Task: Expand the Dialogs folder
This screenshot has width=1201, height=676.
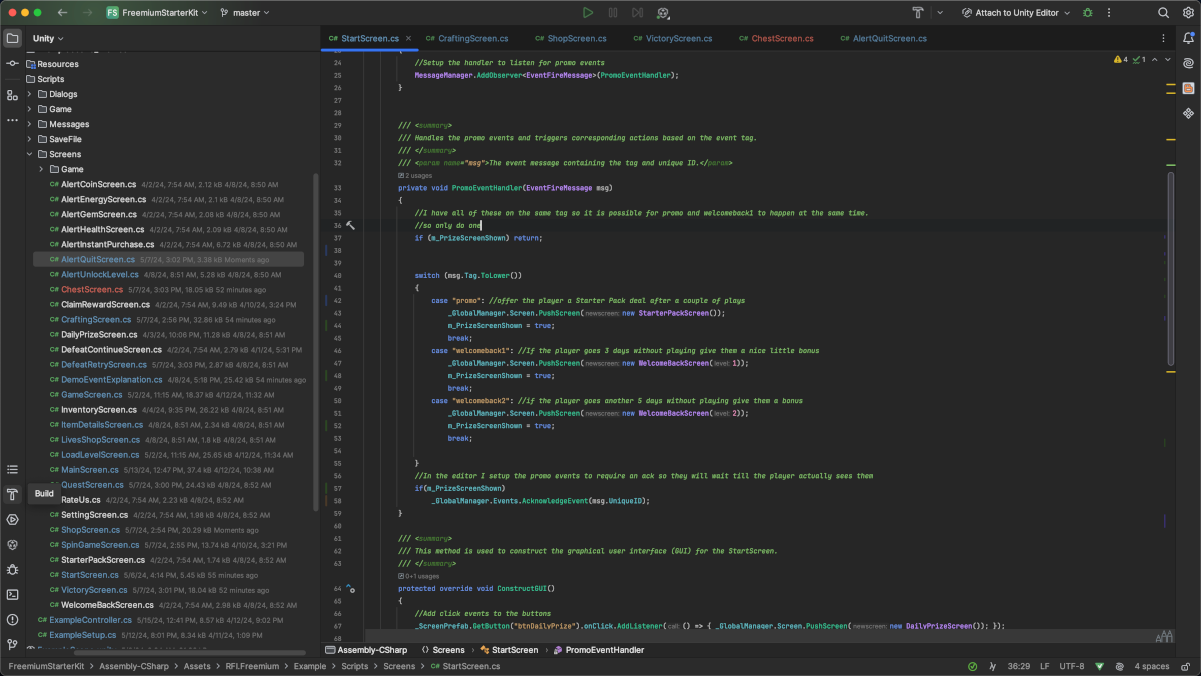Action: (30, 94)
